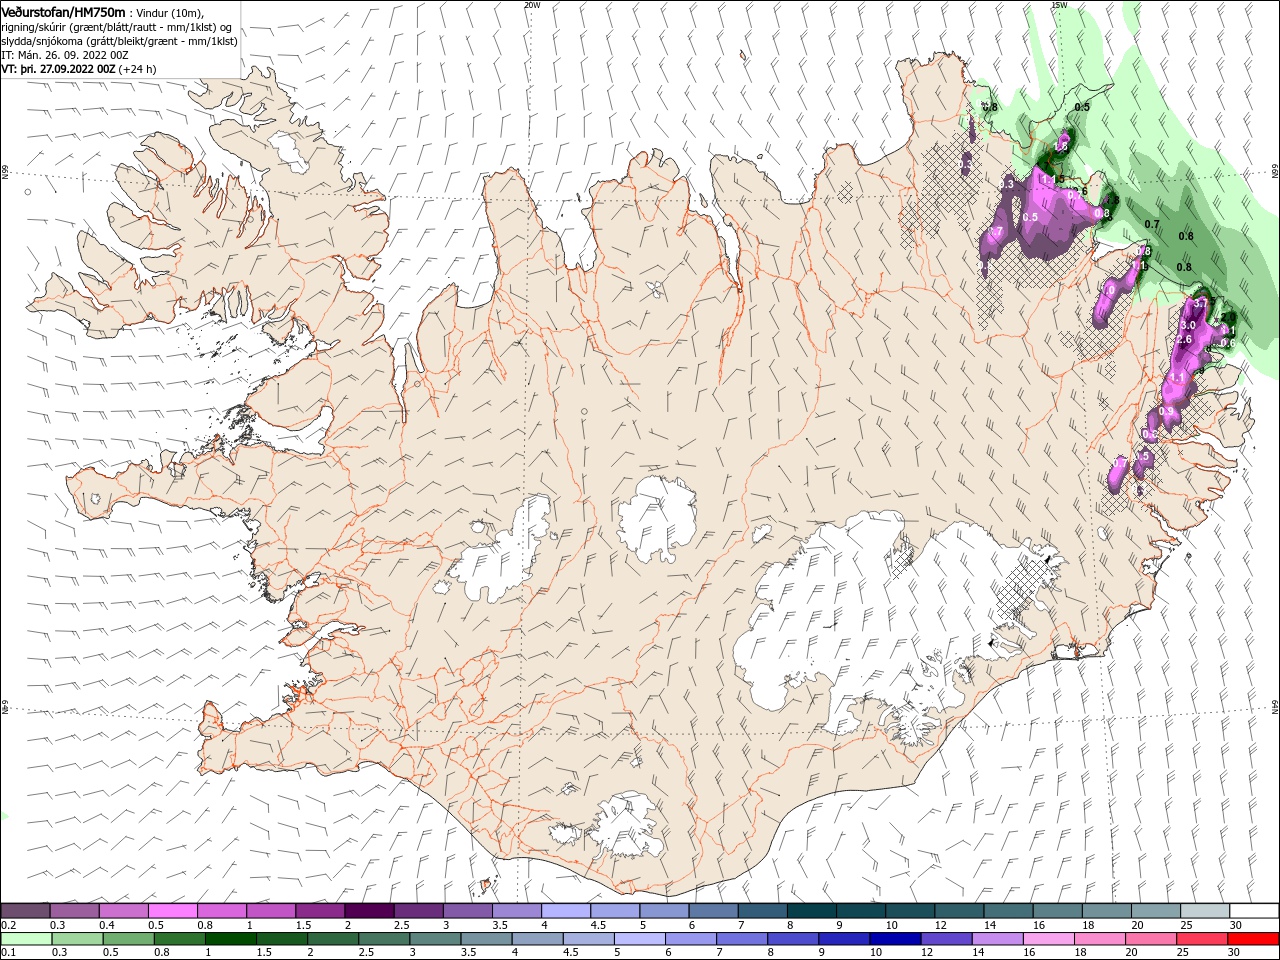Viewport: 1280px width, 960px height.
Task: Pick snow-scale swatch between 3 and 3.5
Action: pos(468,910)
